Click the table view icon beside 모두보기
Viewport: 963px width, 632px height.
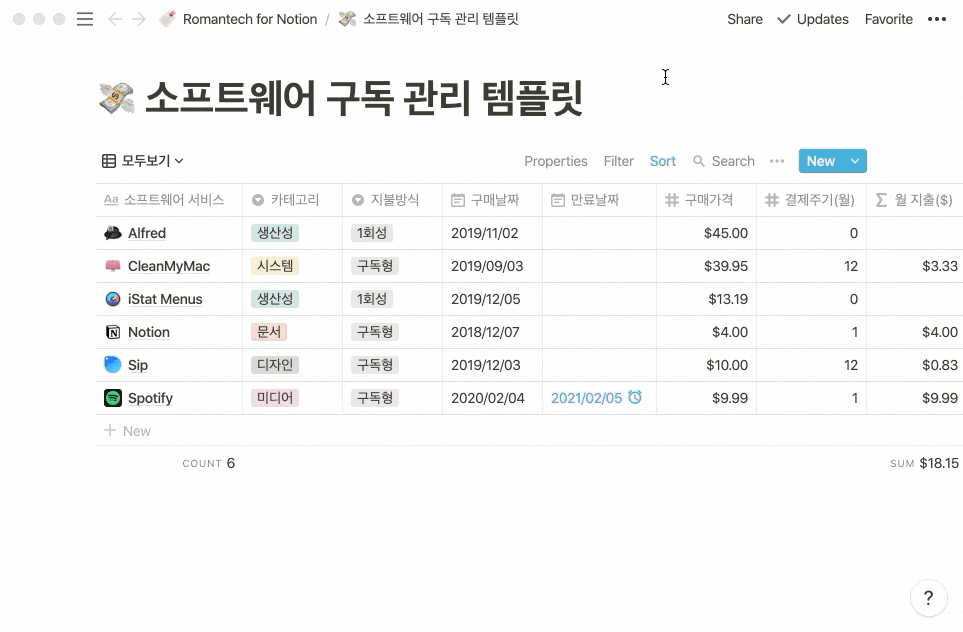[x=109, y=161]
